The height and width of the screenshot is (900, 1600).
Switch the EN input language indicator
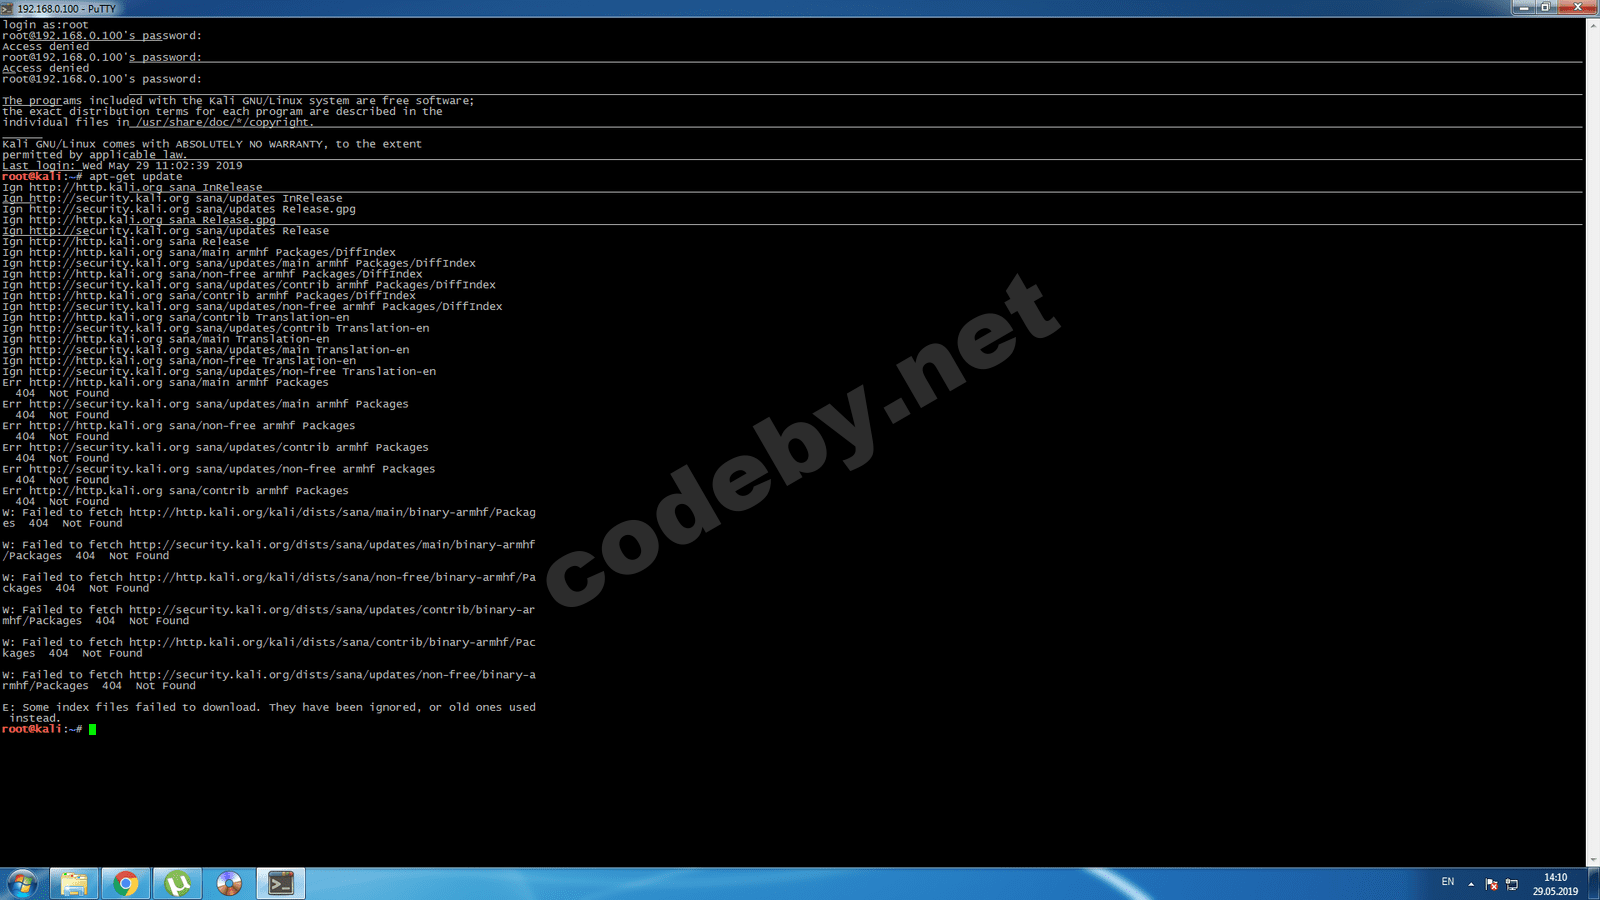tap(1448, 882)
